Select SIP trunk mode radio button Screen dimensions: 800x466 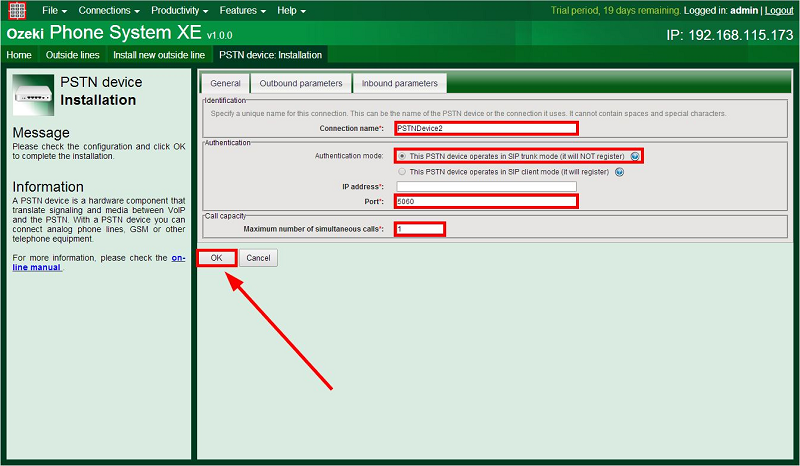(x=402, y=157)
